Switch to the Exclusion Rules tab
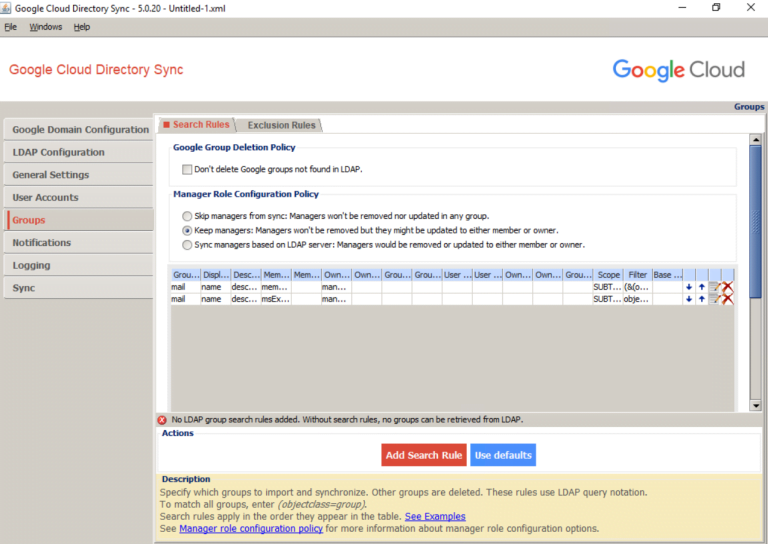Image resolution: width=768 pixels, height=544 pixels. point(281,125)
